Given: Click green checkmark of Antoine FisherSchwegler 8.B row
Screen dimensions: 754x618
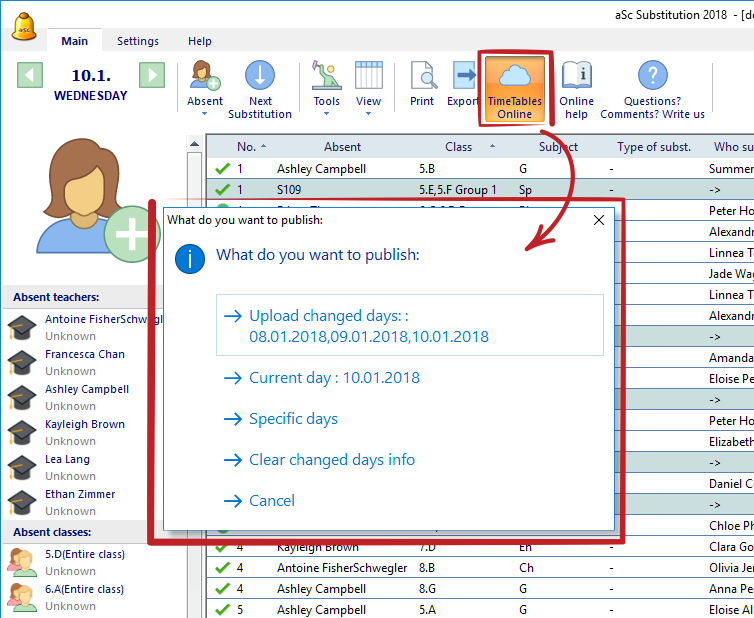Looking at the screenshot, I should (222, 568).
